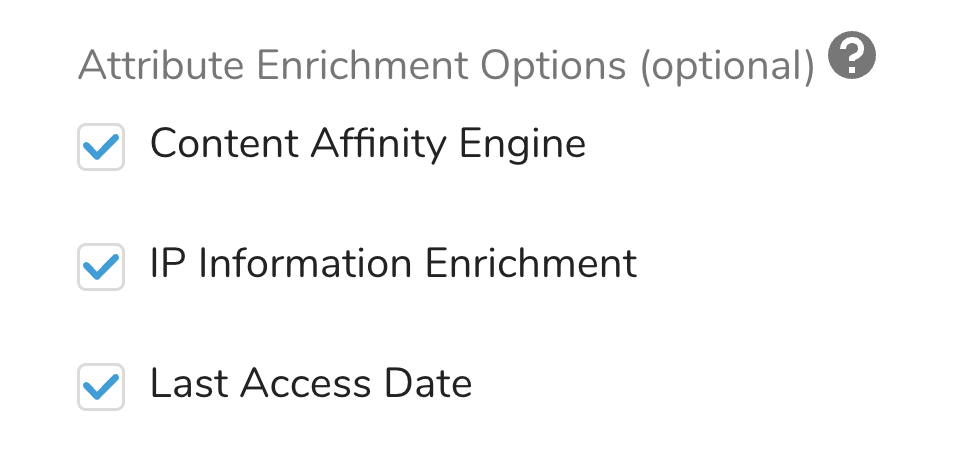This screenshot has width=976, height=476.
Task: Deselect the middle enrichment option checkbox
Action: [x=101, y=267]
